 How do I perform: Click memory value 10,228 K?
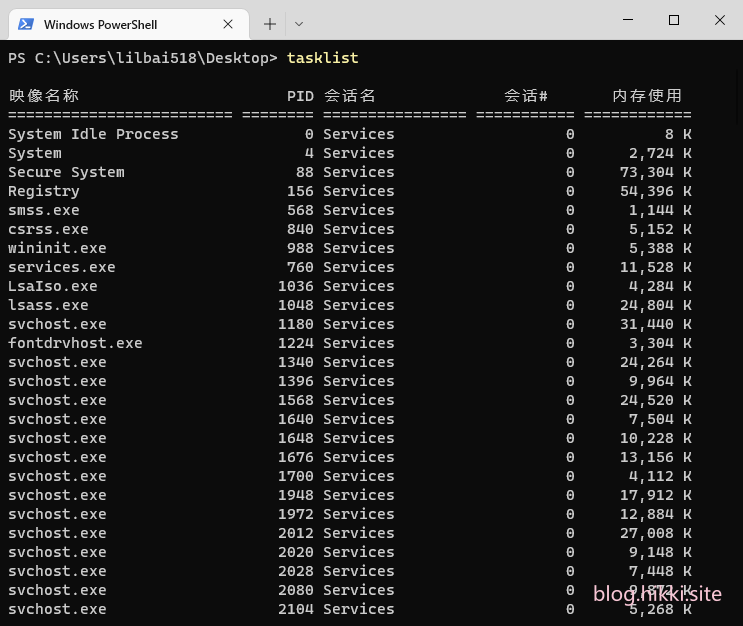(656, 438)
